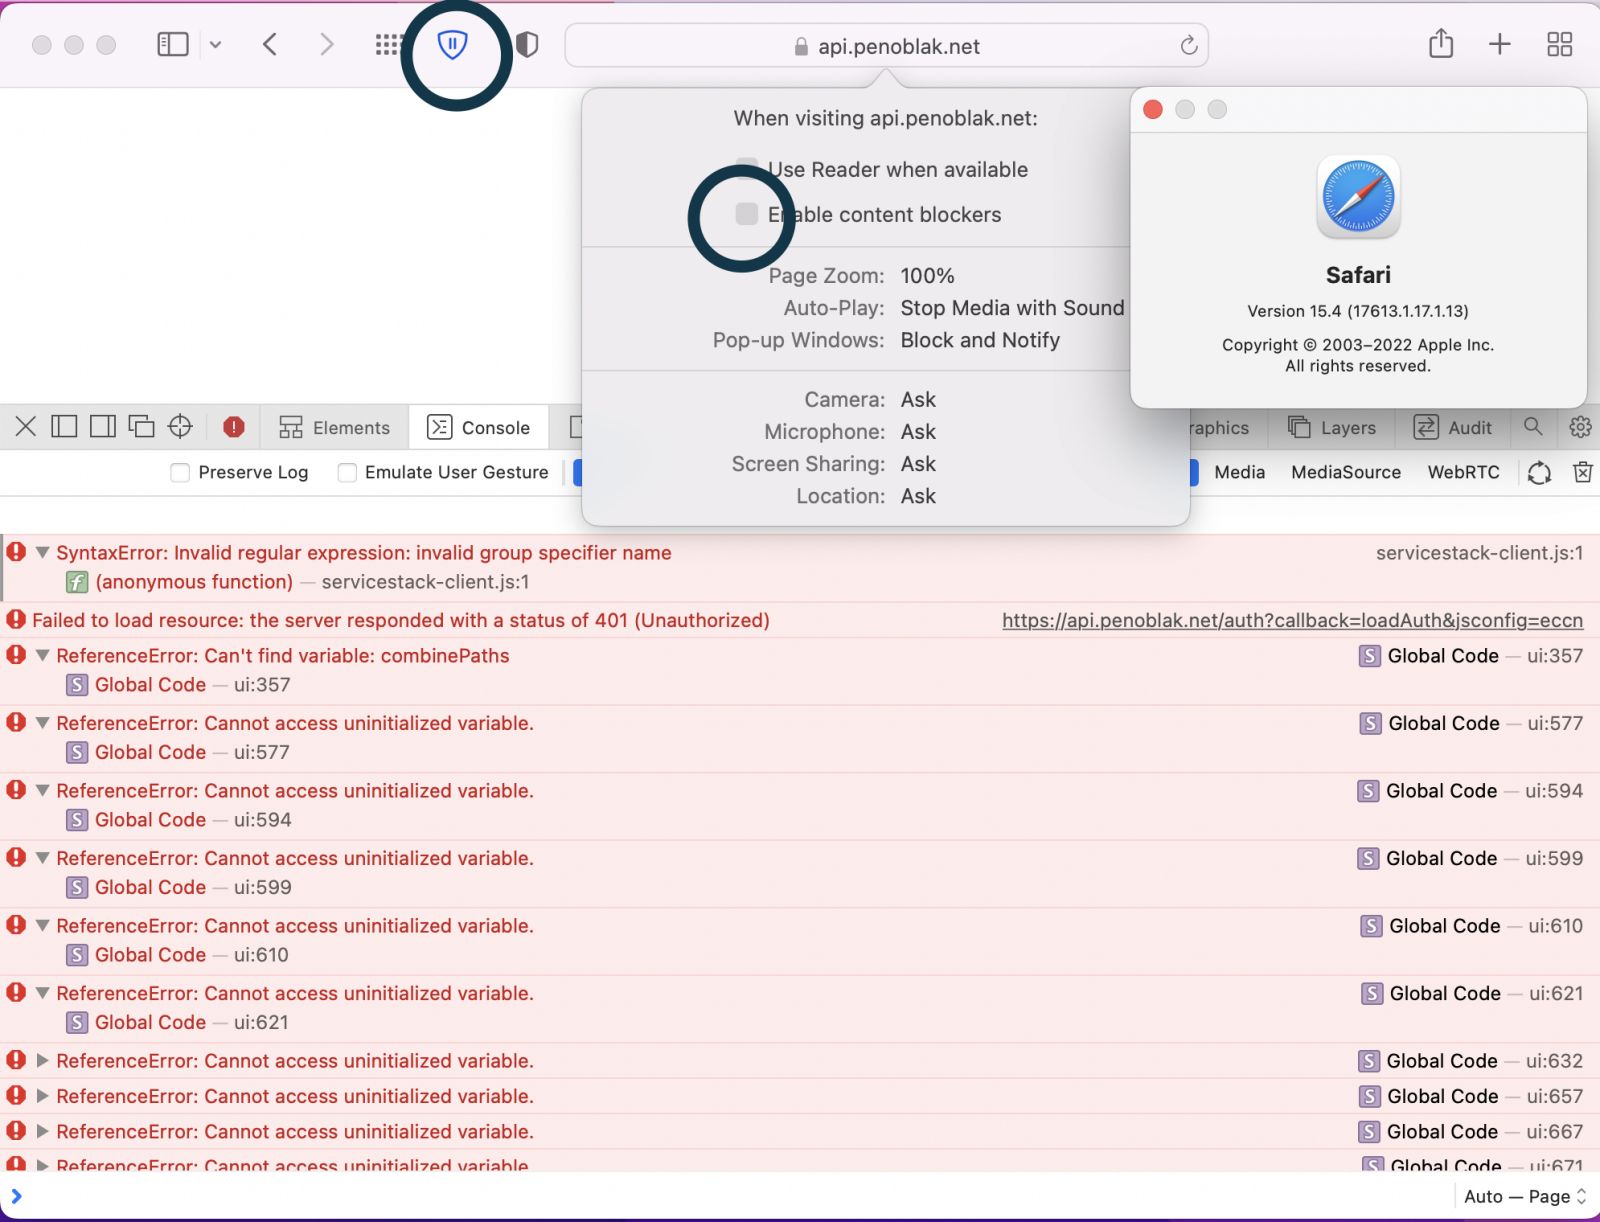Open the failed auth callback URL link
The image size is (1600, 1222).
[x=1292, y=620]
